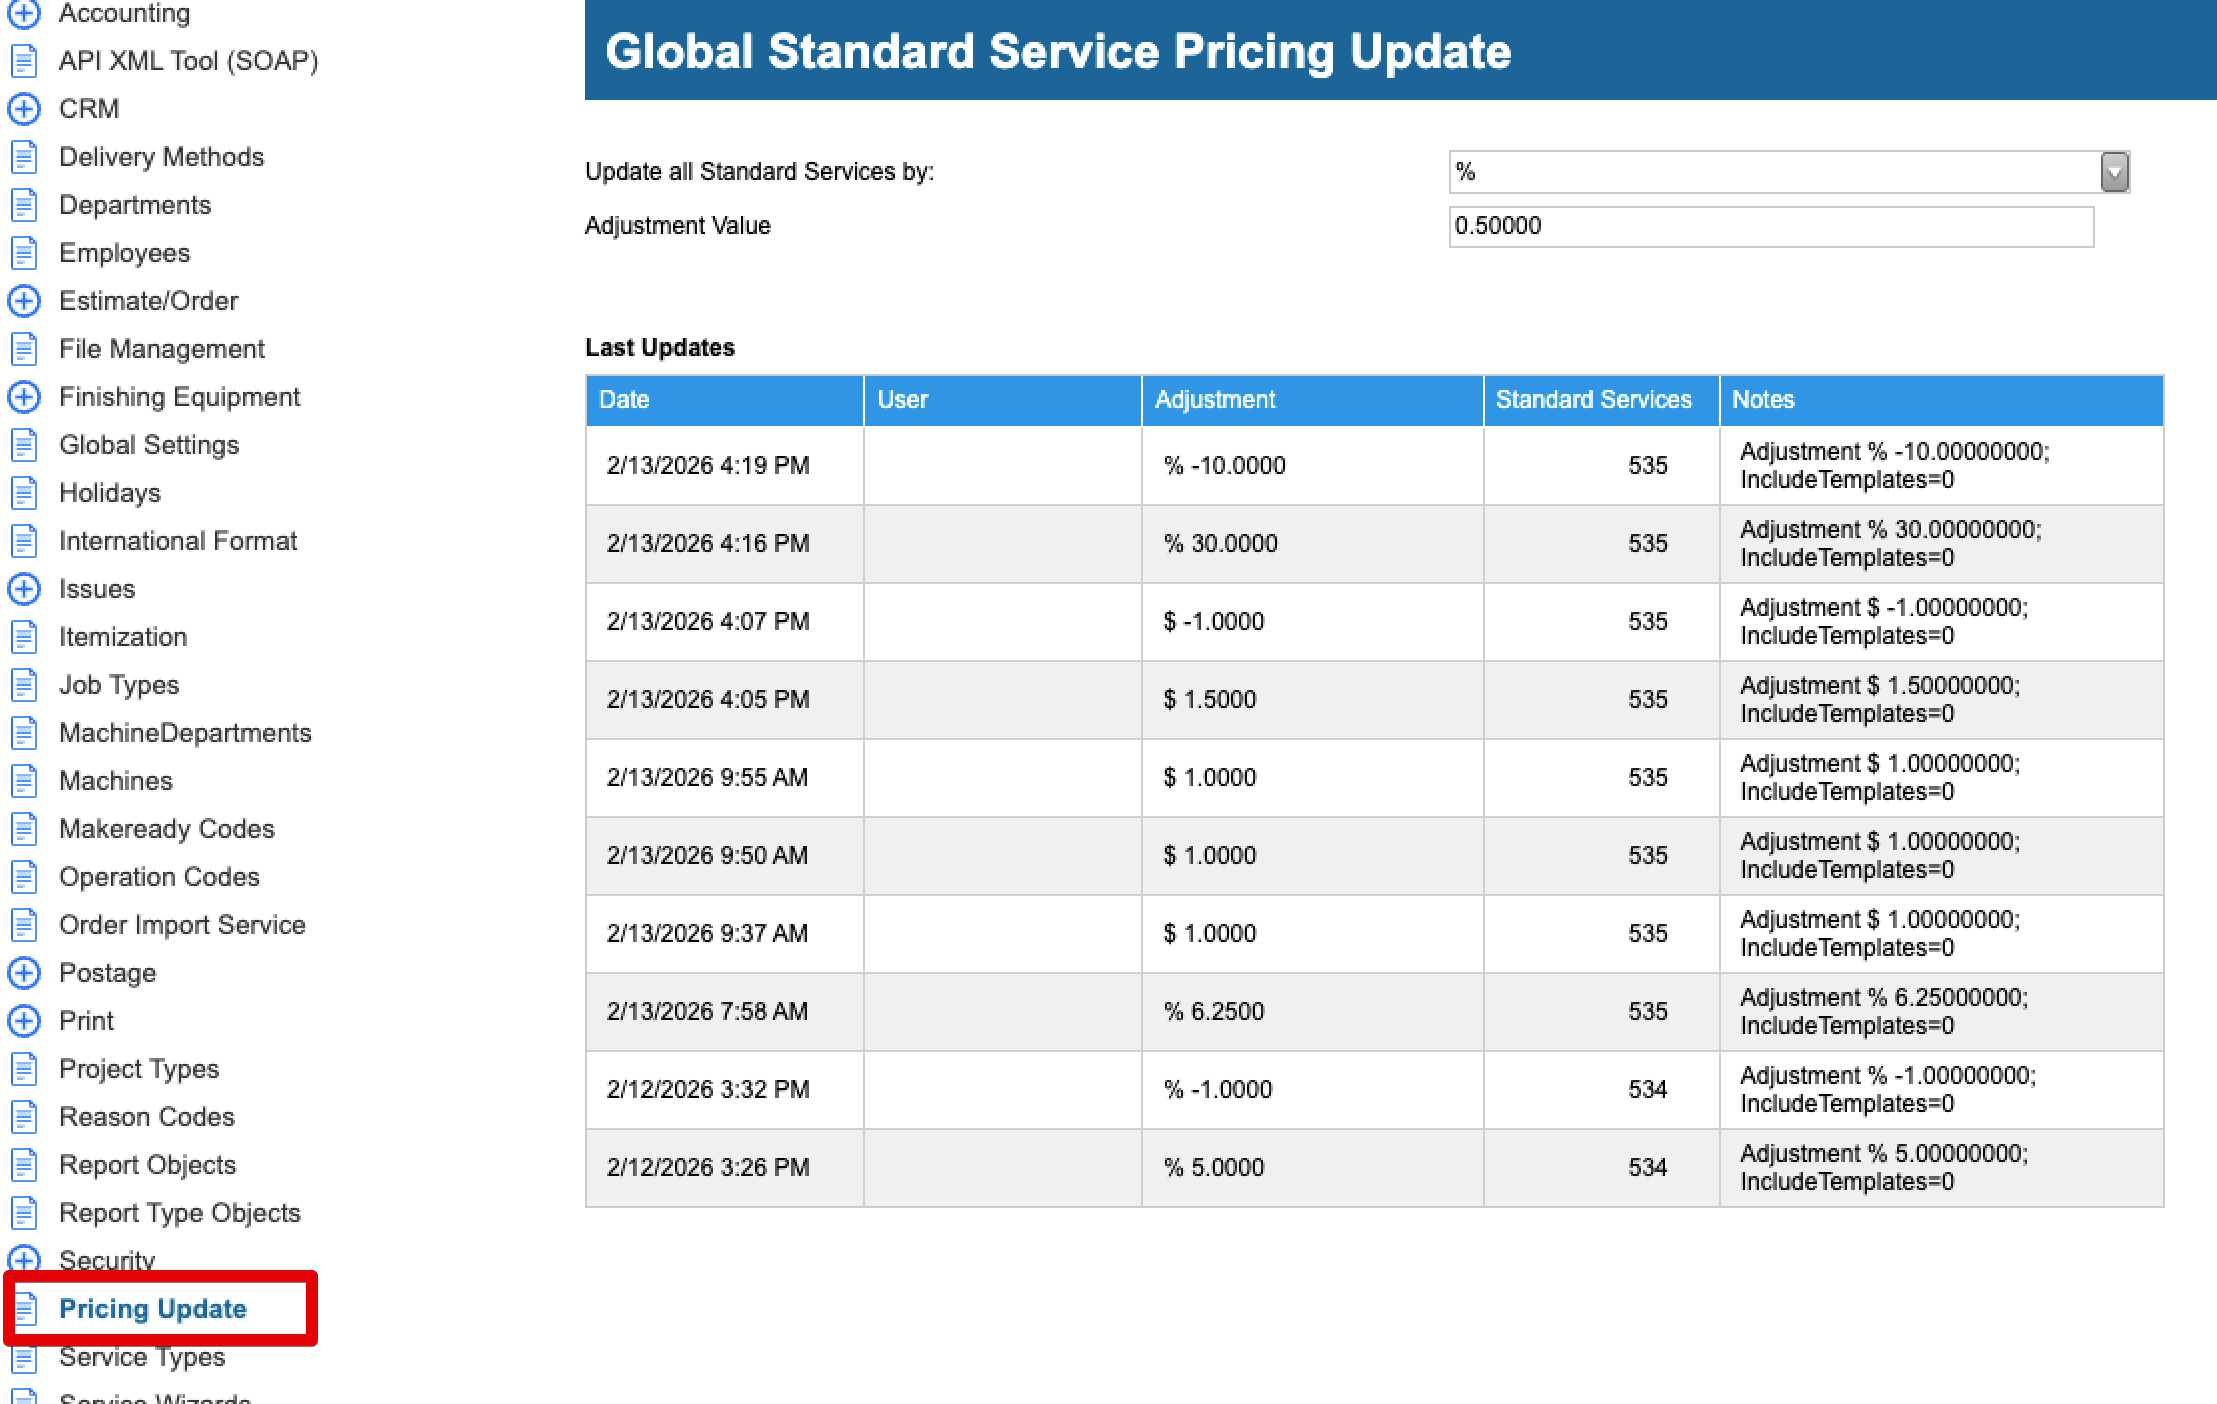Viewport: 2217px width, 1404px height.
Task: Click the Service Types document icon
Action: (24, 1357)
